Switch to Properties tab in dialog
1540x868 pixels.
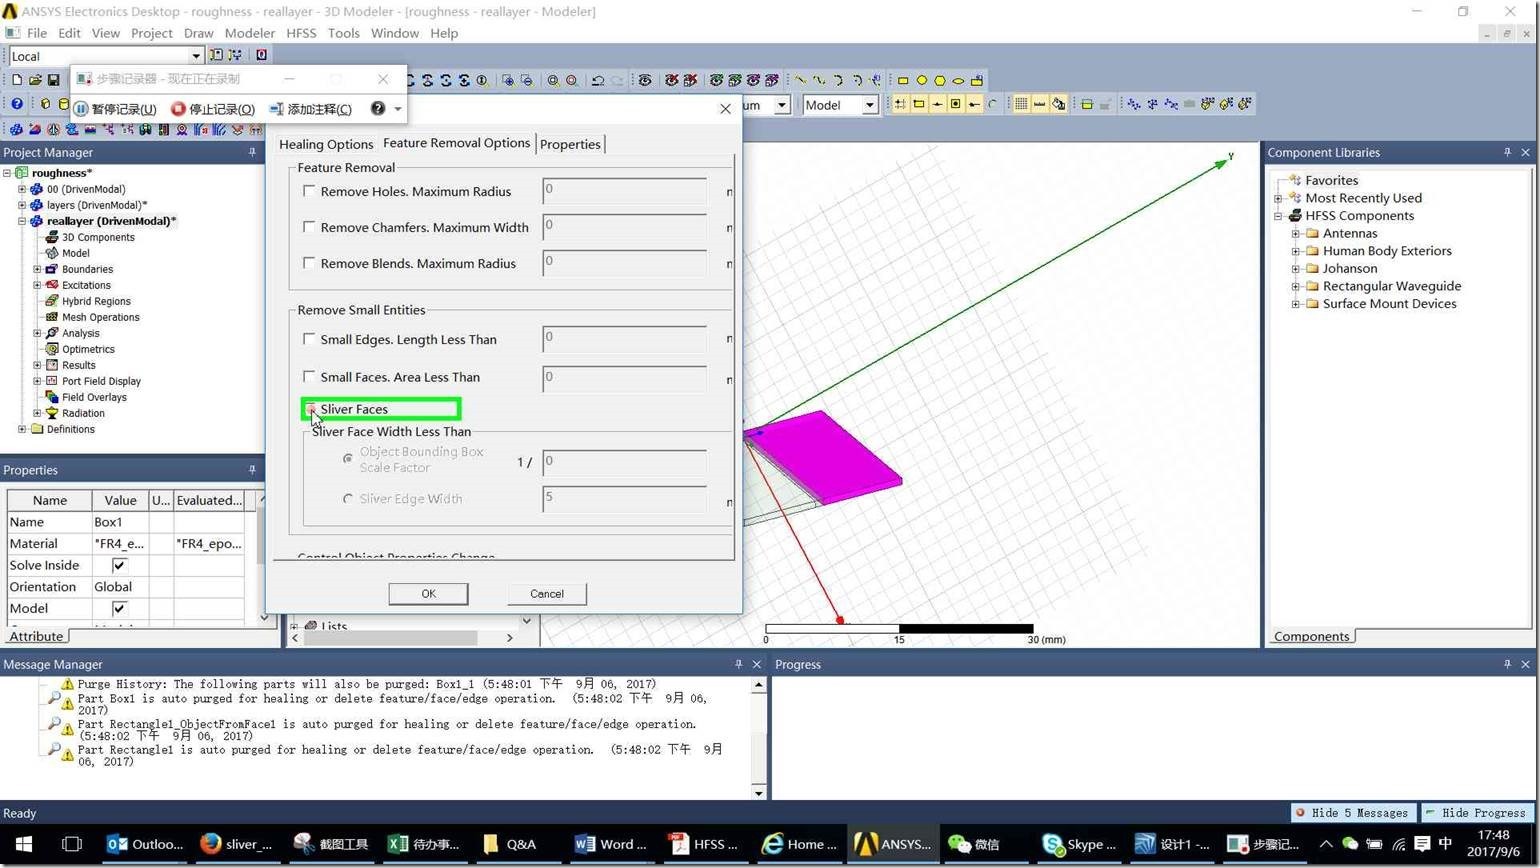[x=570, y=144]
